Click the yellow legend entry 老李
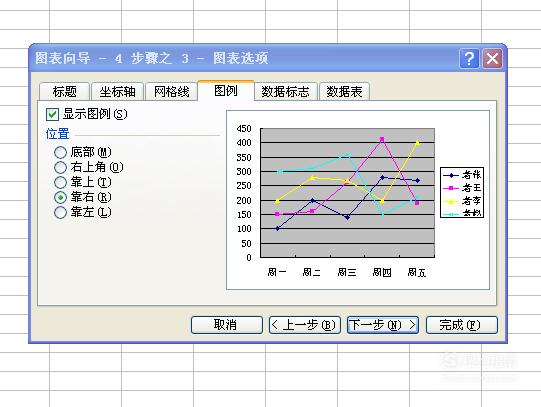Screen dimensions: 541x407 pyautogui.click(x=462, y=201)
